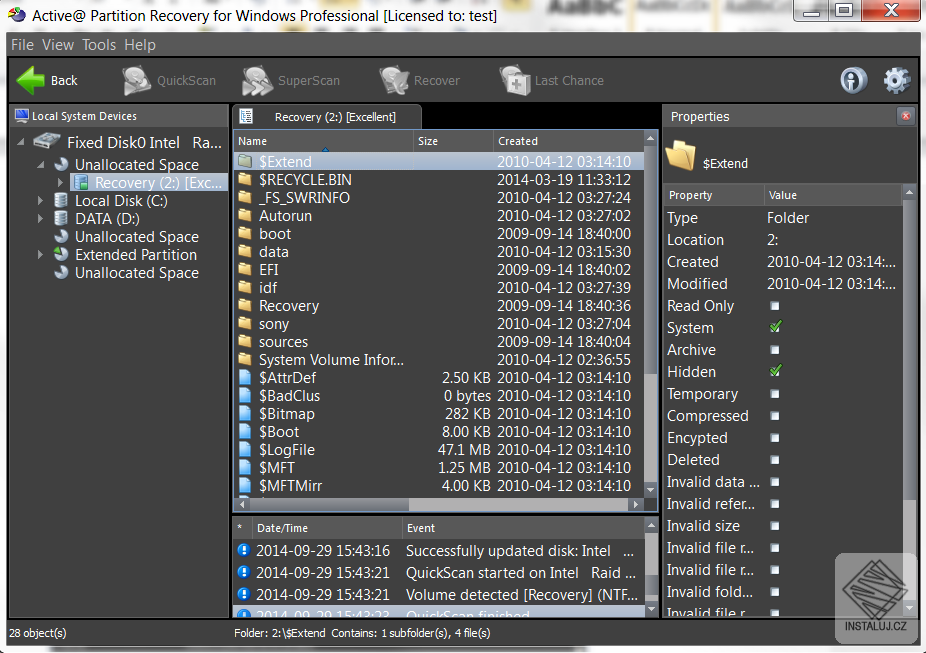The width and height of the screenshot is (926, 653).
Task: Toggle the Archive checkbox
Action: [x=775, y=350]
